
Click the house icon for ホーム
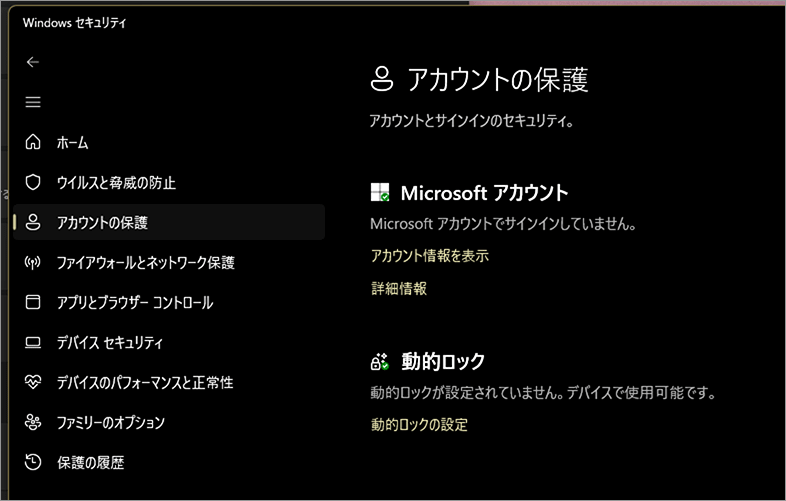click(33, 142)
